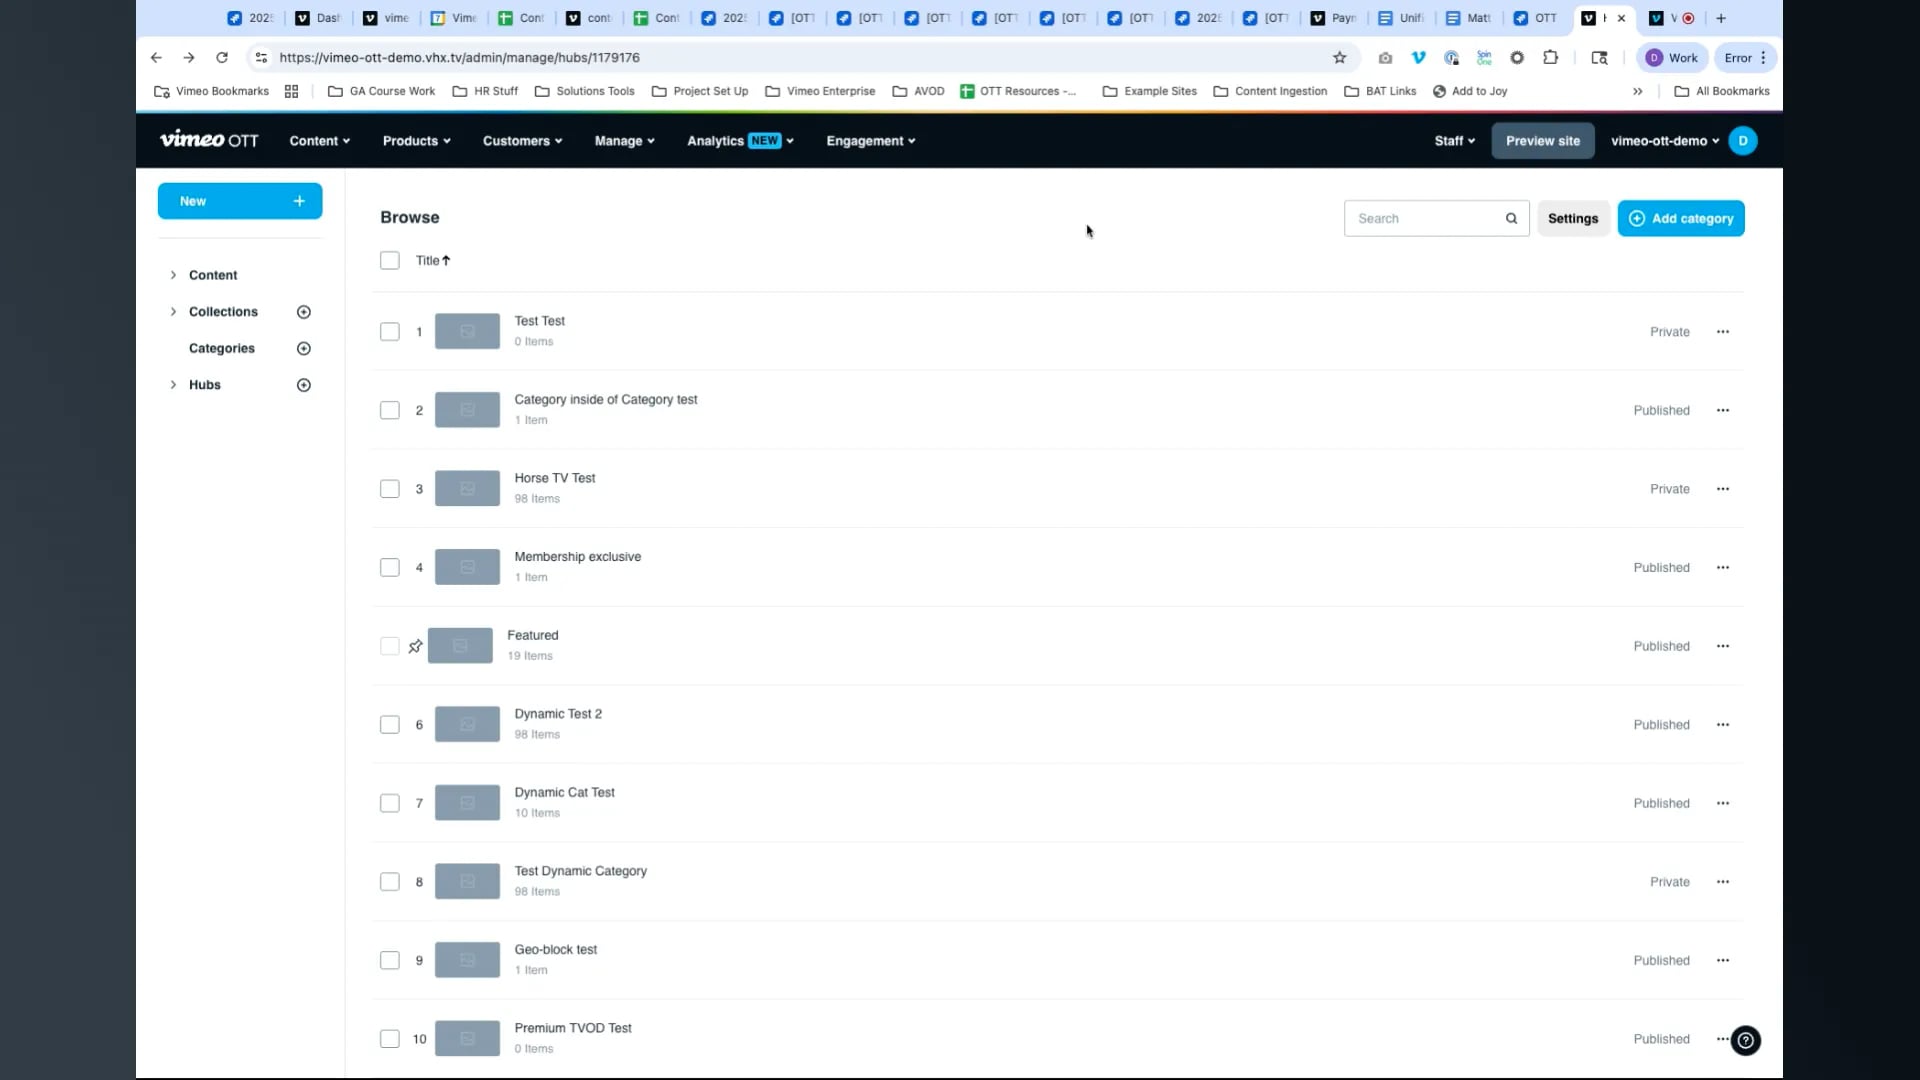Check the Test Test category checkbox
Viewport: 1920px width, 1080px height.
390,332
